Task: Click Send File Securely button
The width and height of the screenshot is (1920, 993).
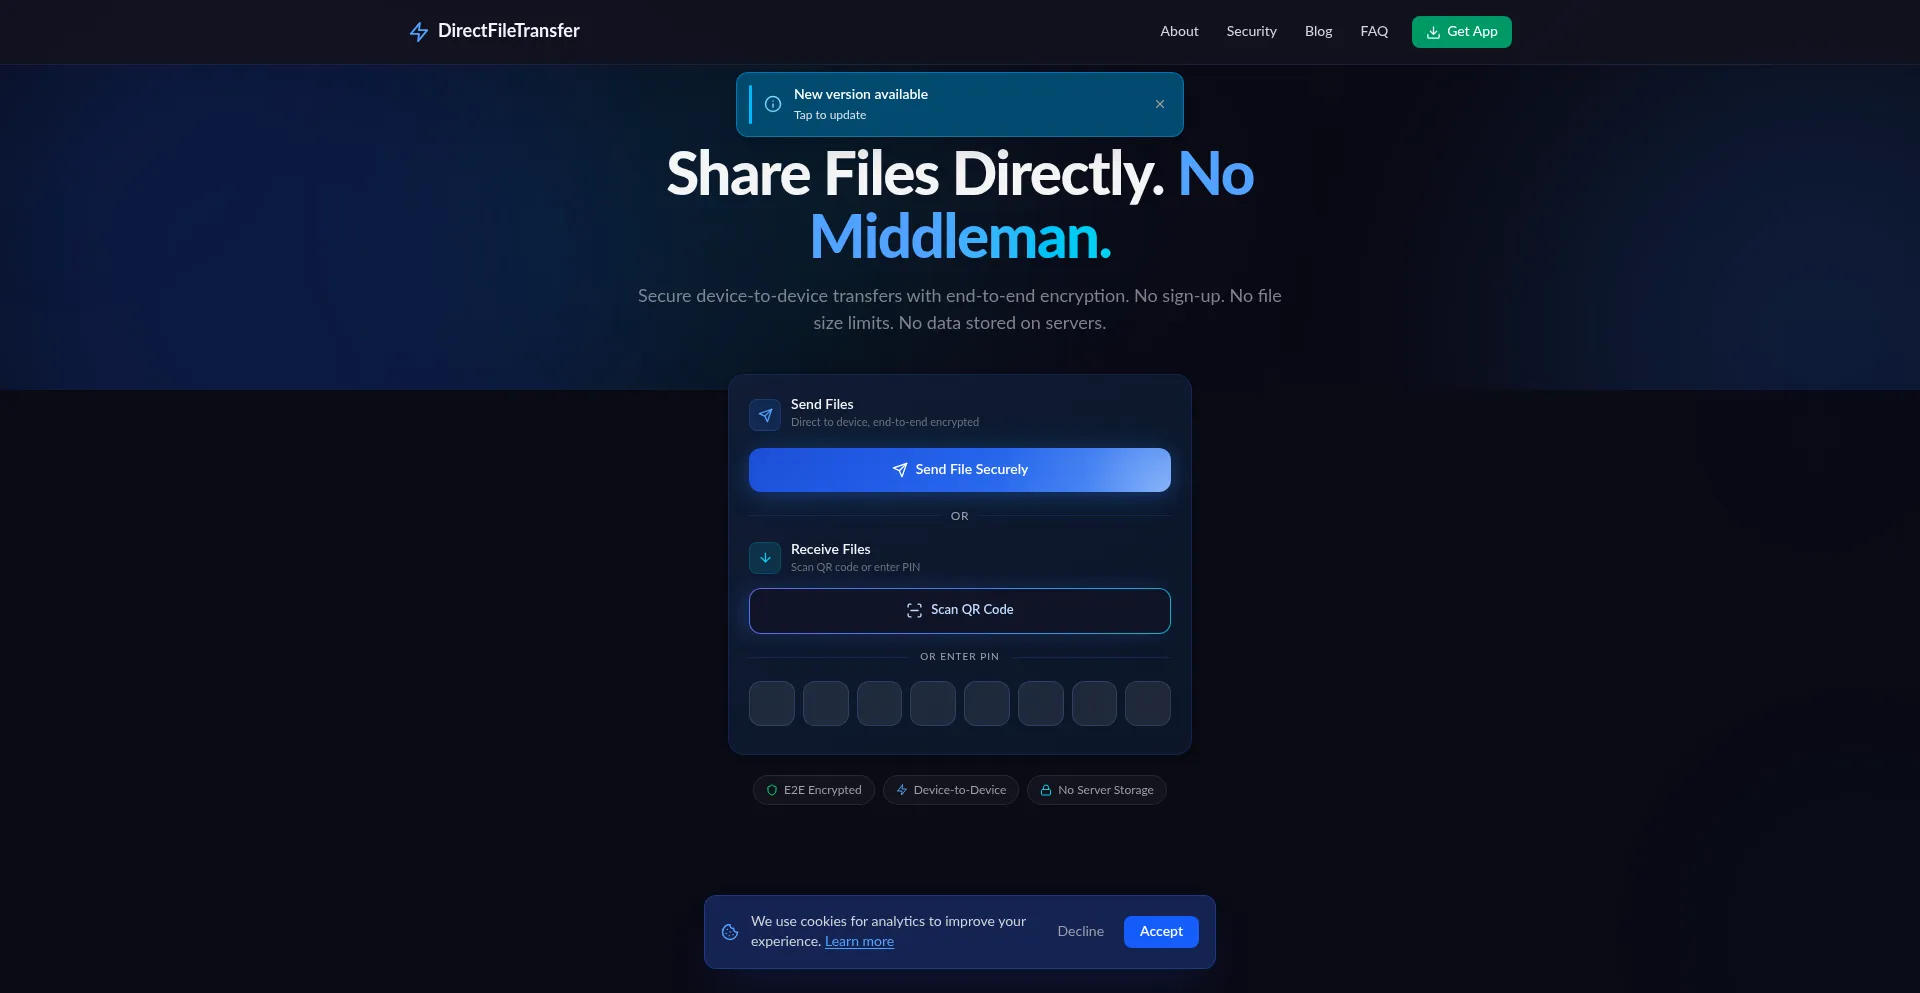Action: 959,470
